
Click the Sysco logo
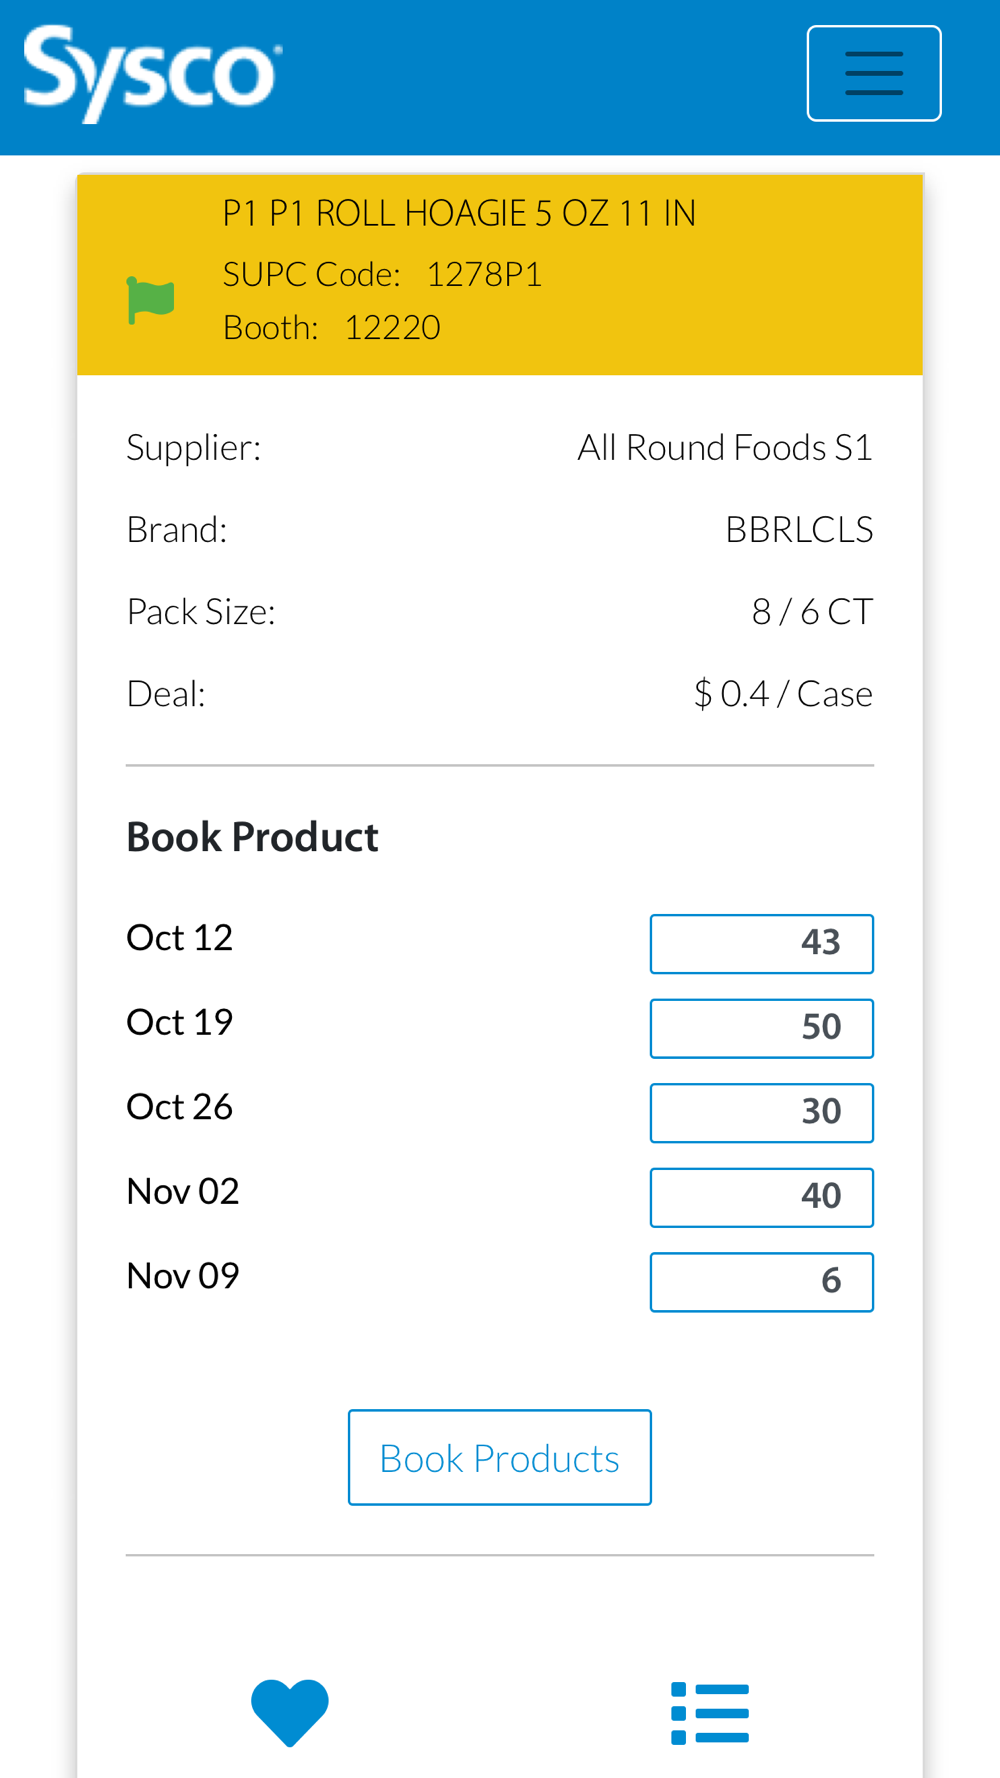click(152, 73)
